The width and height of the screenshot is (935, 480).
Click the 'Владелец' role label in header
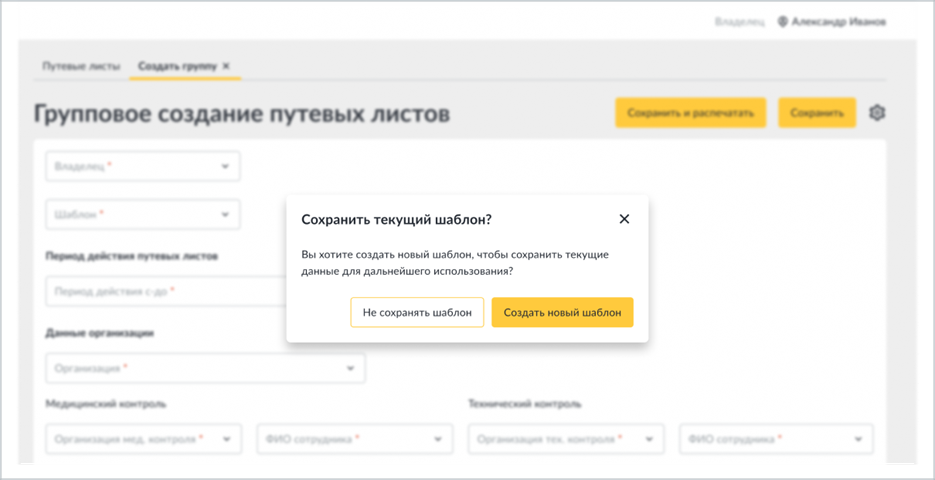tap(739, 22)
